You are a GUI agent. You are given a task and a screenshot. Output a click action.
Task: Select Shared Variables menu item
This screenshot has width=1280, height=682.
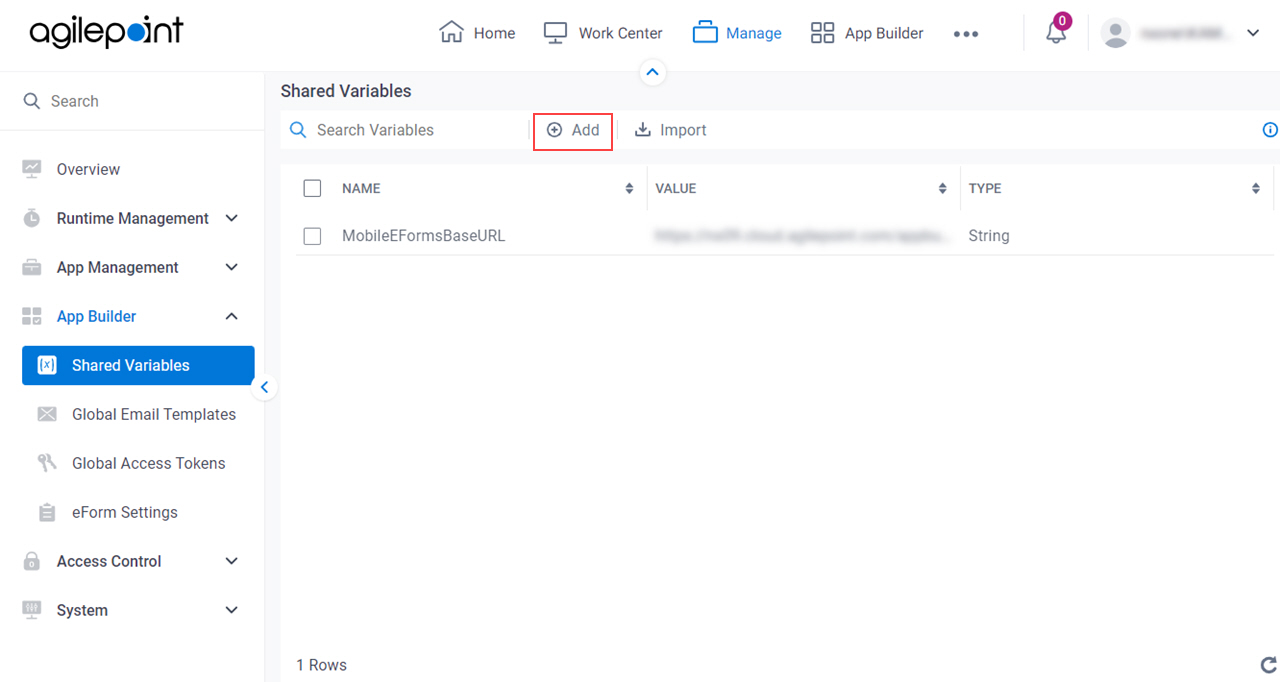138,365
